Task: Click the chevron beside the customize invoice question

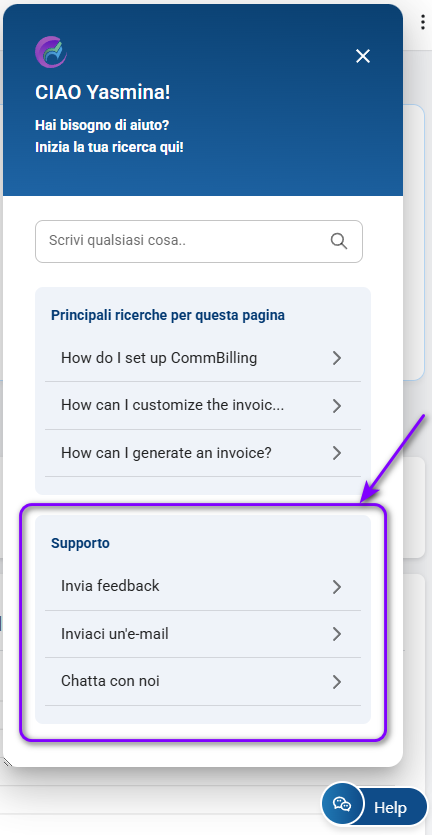Action: (x=337, y=406)
